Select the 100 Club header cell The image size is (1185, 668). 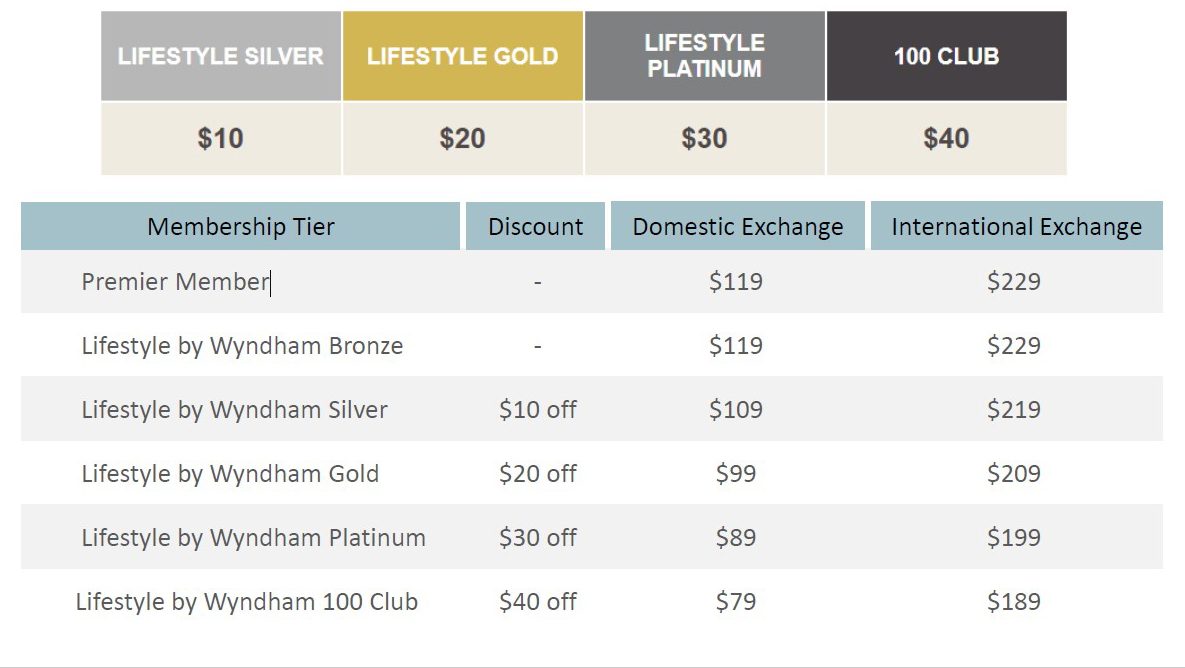coord(946,56)
